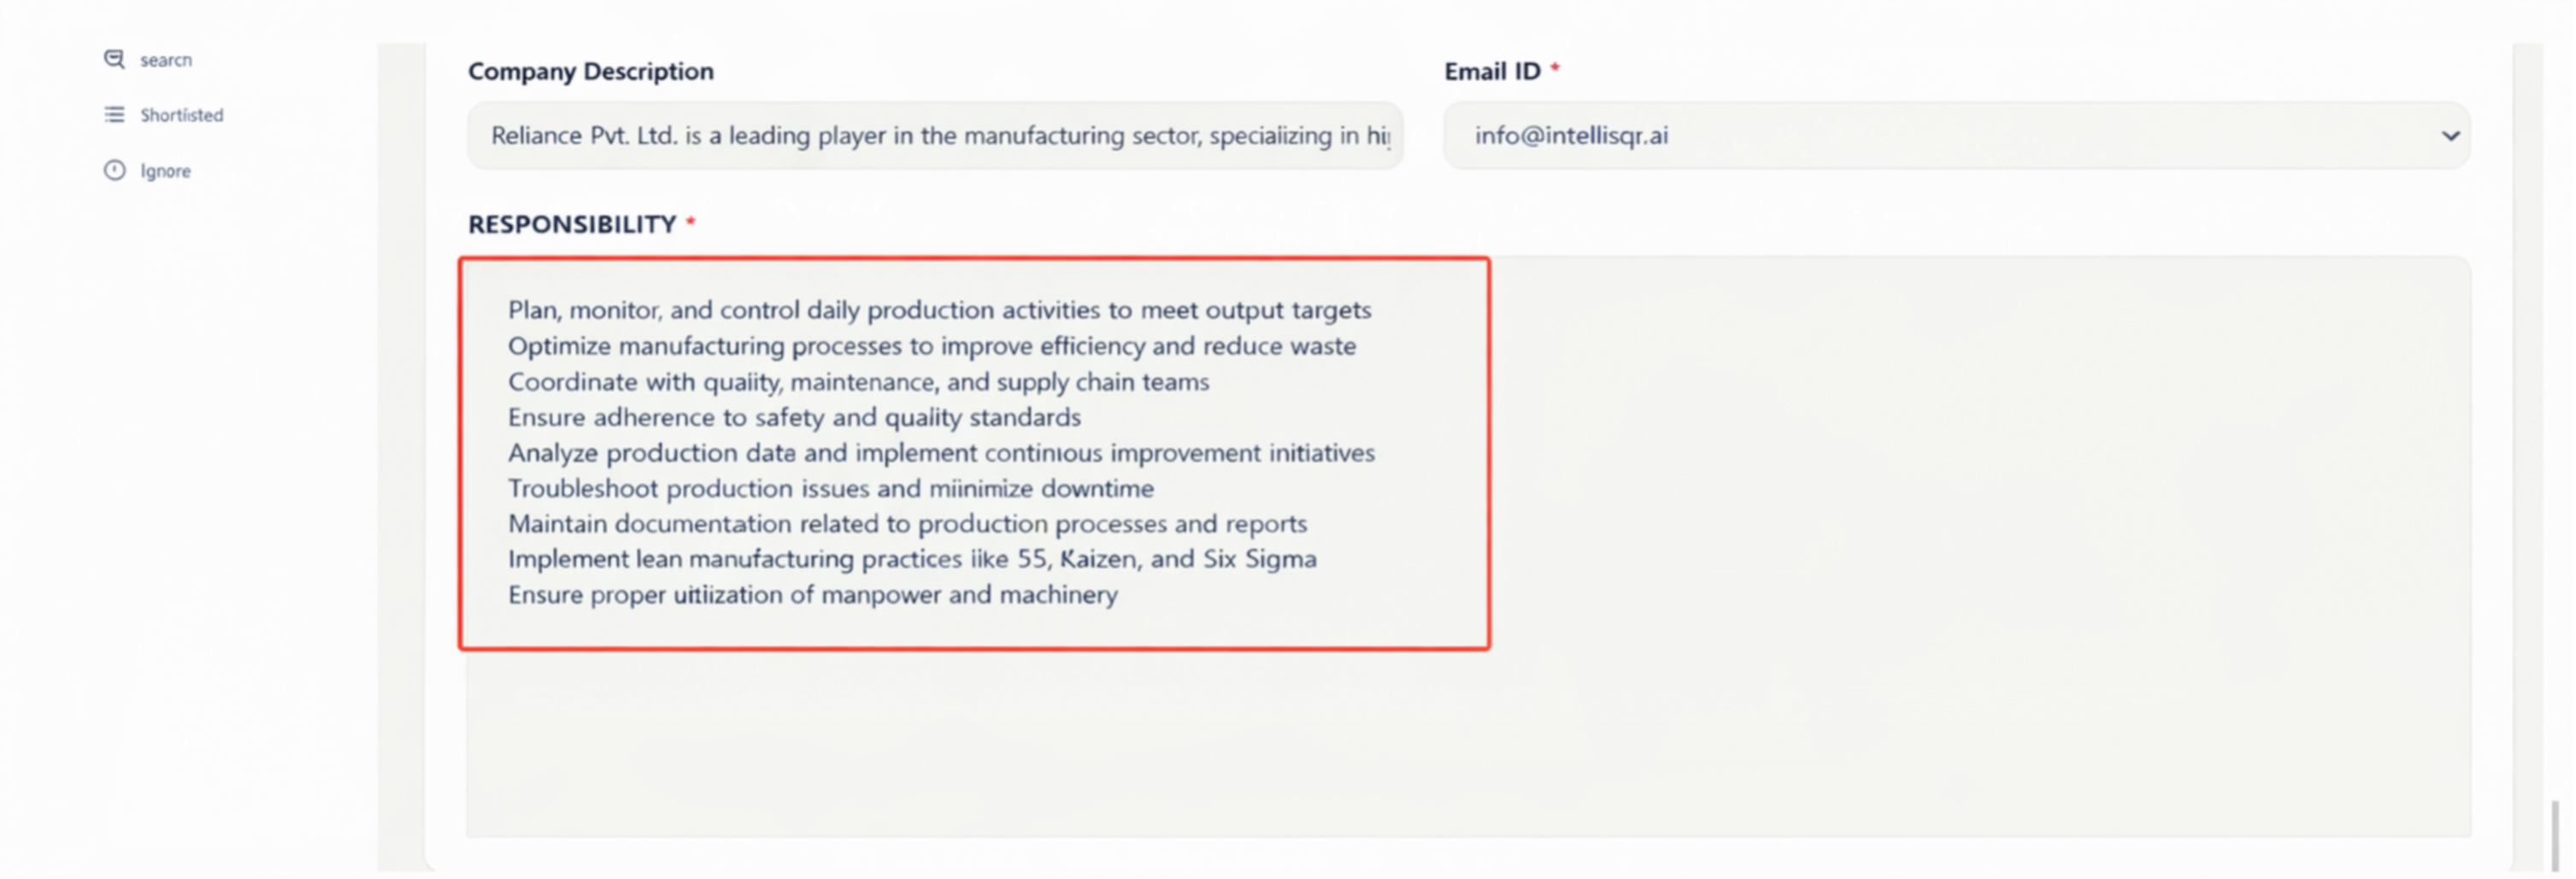The image size is (2576, 879).
Task: Click the "Email ID" field label
Action: [x=1492, y=72]
